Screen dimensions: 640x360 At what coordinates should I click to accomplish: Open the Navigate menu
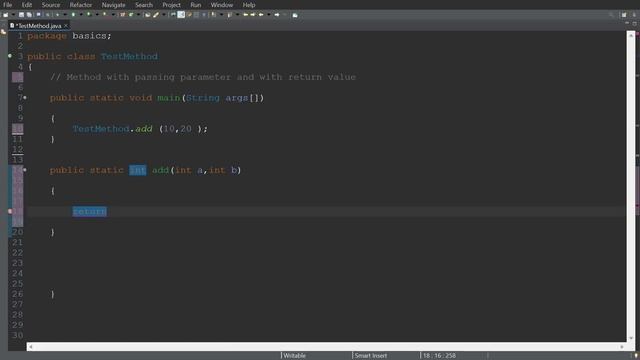point(113,5)
